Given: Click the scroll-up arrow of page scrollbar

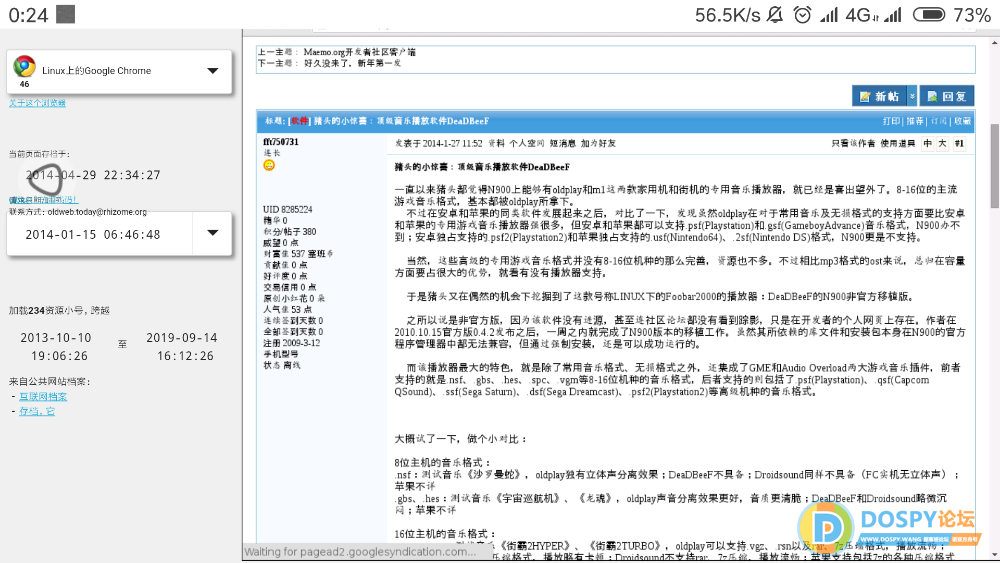Looking at the screenshot, I should (994, 43).
